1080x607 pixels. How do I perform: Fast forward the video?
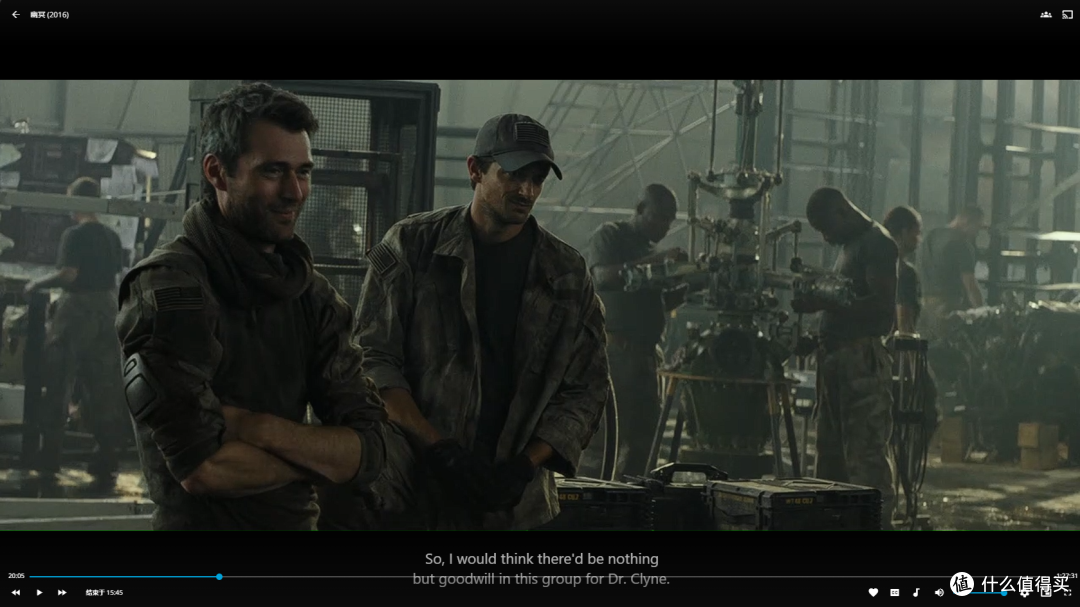[x=62, y=593]
